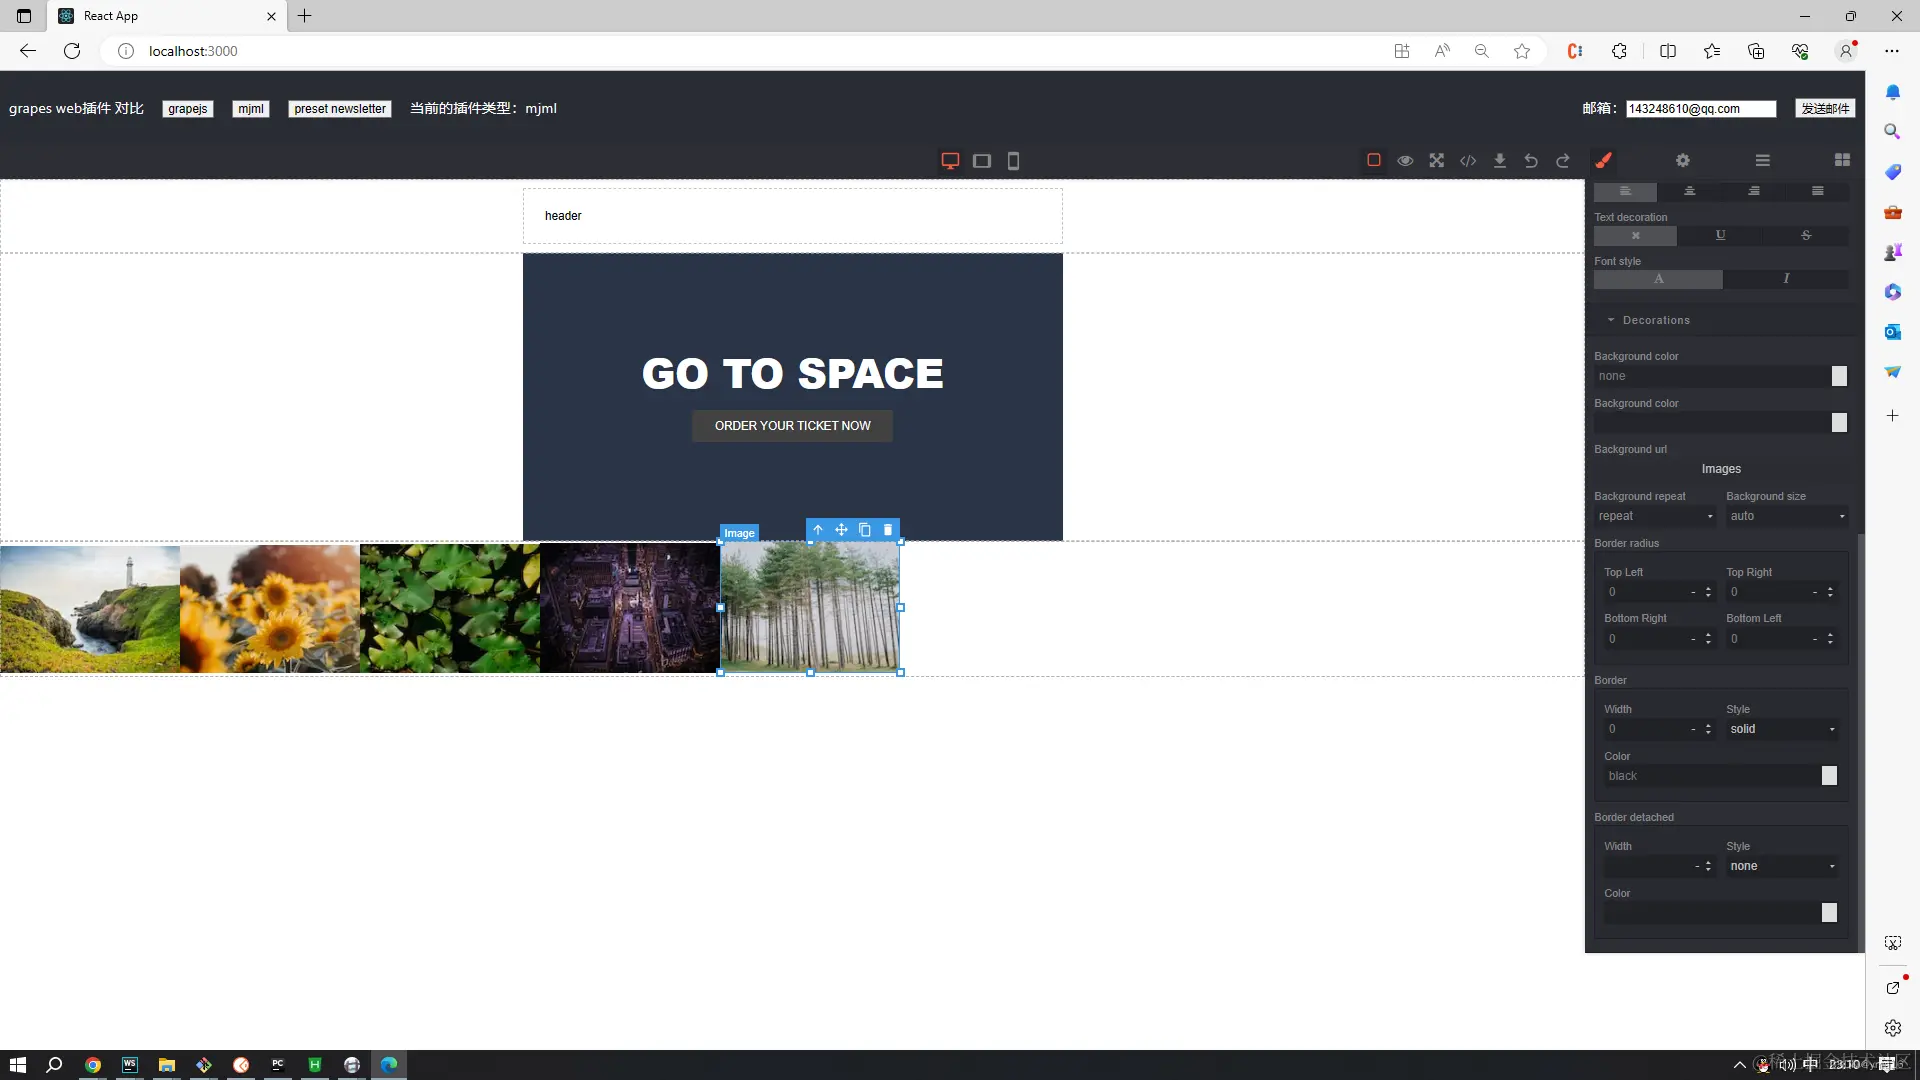
Task: Enable underline text decoration
Action: [x=1720, y=236]
